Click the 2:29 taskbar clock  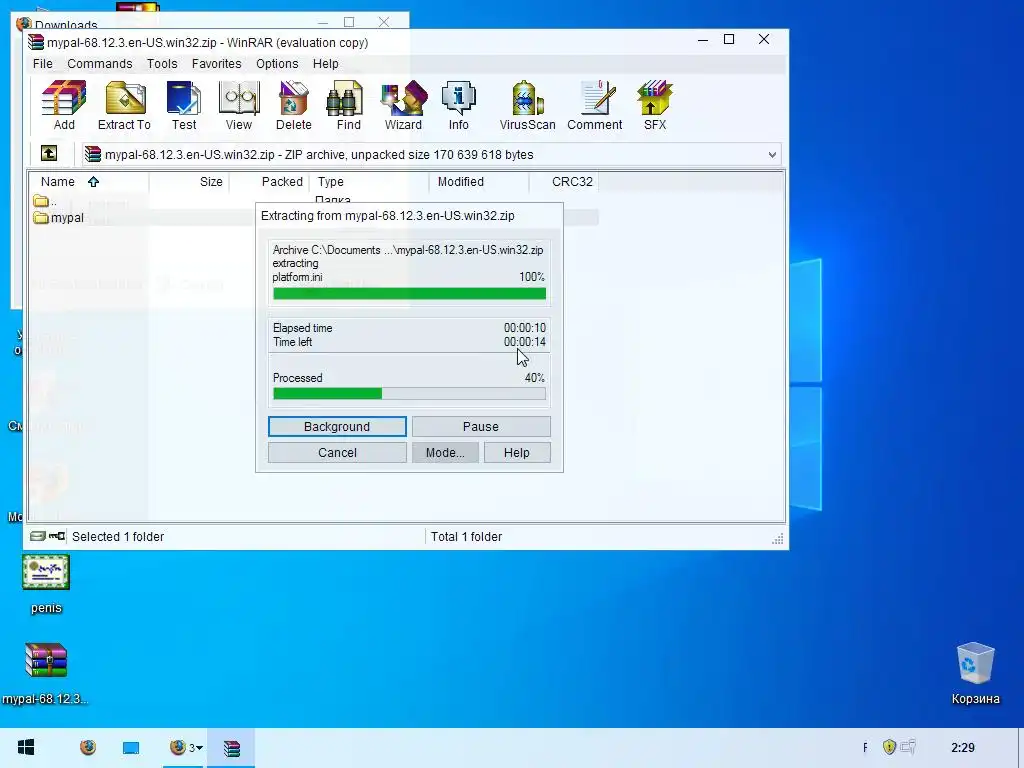963,748
